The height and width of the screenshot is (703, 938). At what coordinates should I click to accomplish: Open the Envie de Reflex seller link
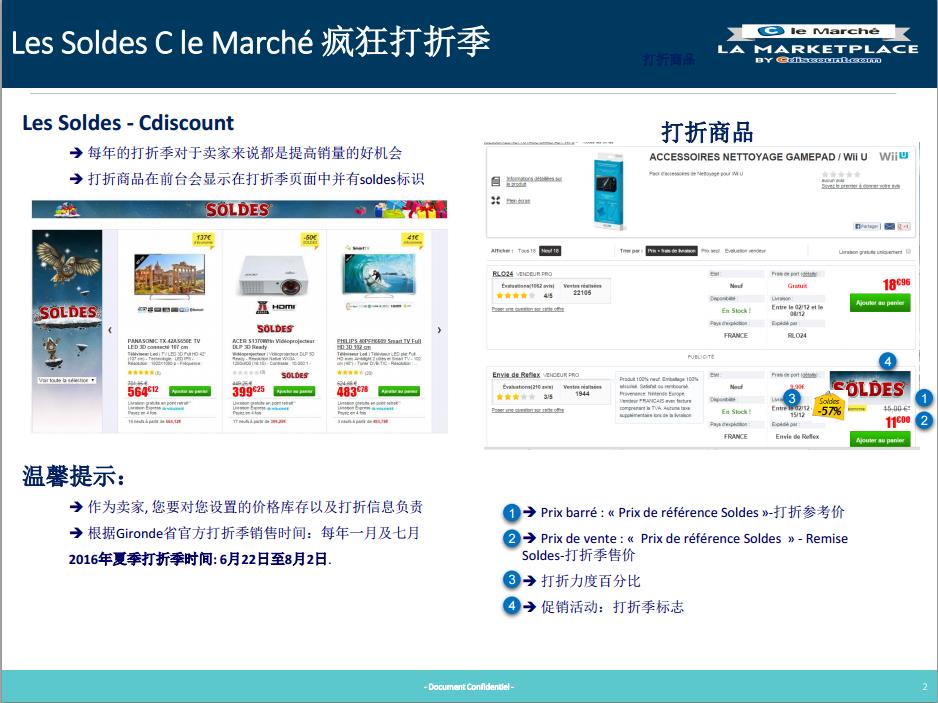pyautogui.click(x=516, y=375)
